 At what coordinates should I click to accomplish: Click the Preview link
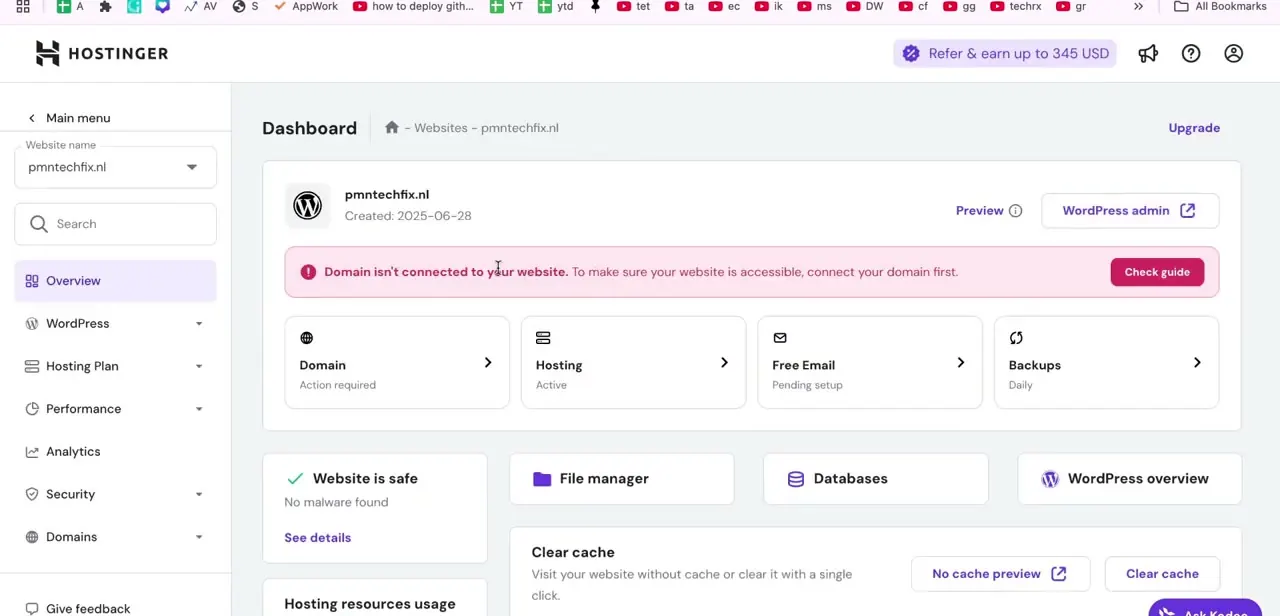979,211
